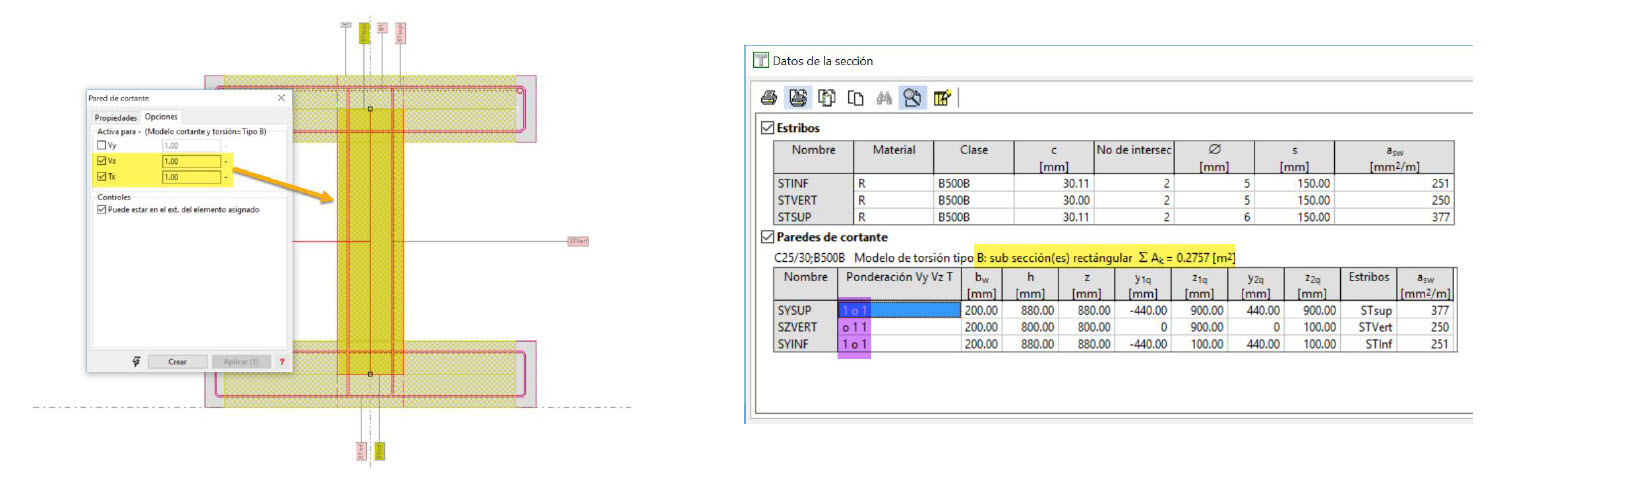Click the binoculars search icon
Viewport: 1627px width, 477px height.
click(x=884, y=98)
